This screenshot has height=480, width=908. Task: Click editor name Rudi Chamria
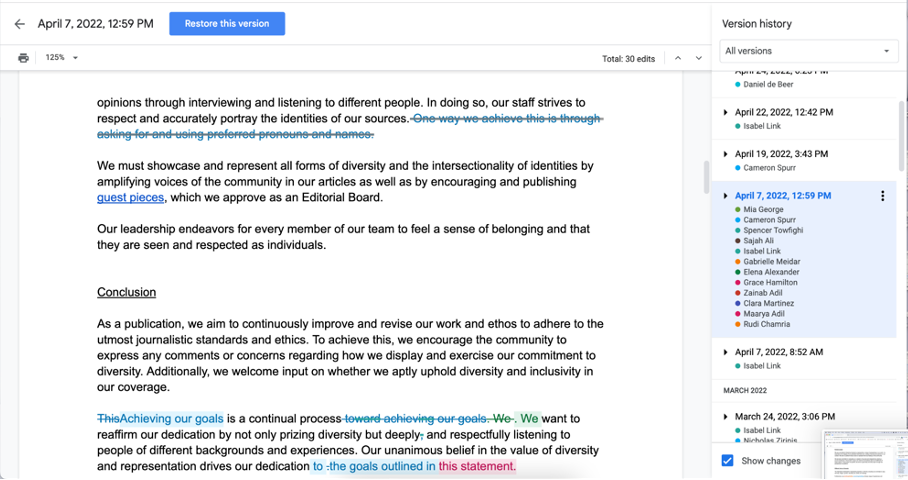767,324
